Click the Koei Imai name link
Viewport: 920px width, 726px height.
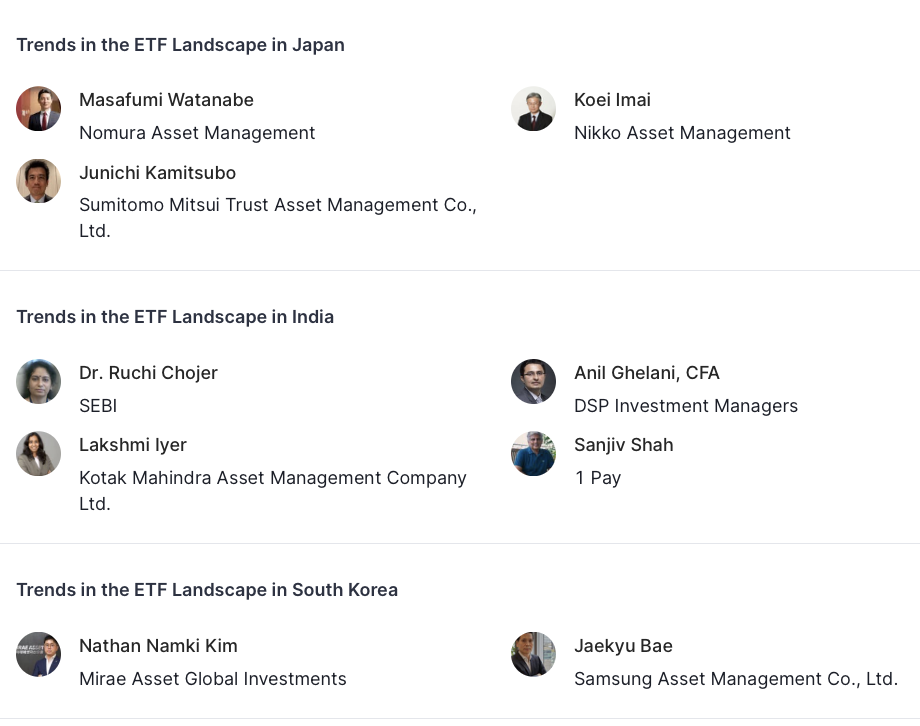(612, 100)
